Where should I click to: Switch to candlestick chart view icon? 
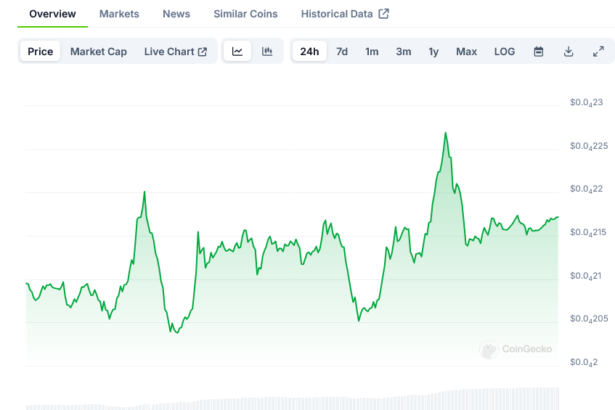pyautogui.click(x=267, y=51)
